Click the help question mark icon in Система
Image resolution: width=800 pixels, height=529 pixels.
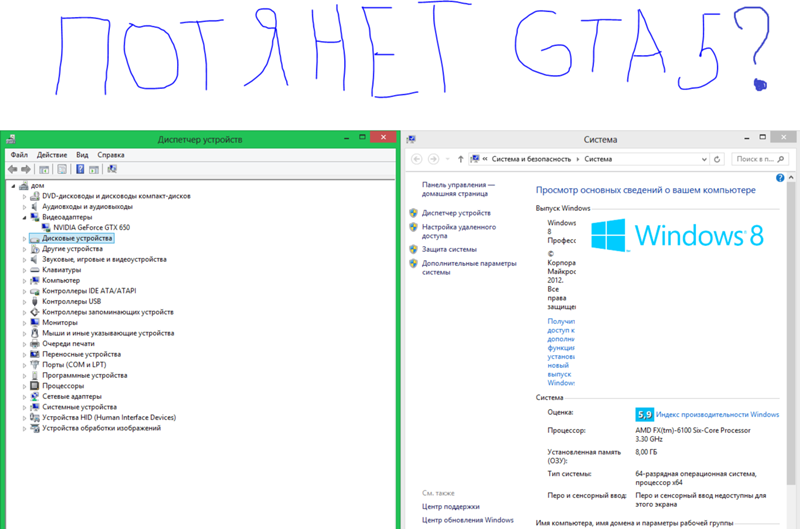tap(780, 178)
